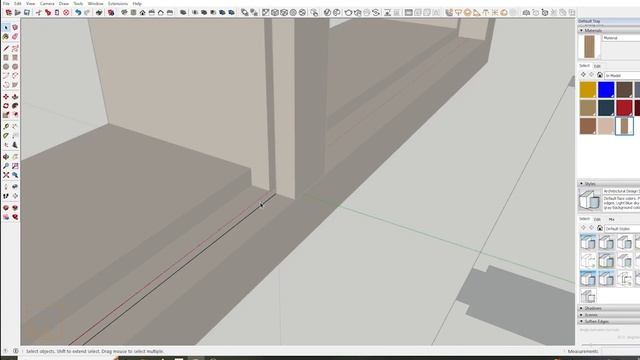Select the Select arrow tool
The height and width of the screenshot is (360, 640).
pyautogui.click(x=6, y=27)
